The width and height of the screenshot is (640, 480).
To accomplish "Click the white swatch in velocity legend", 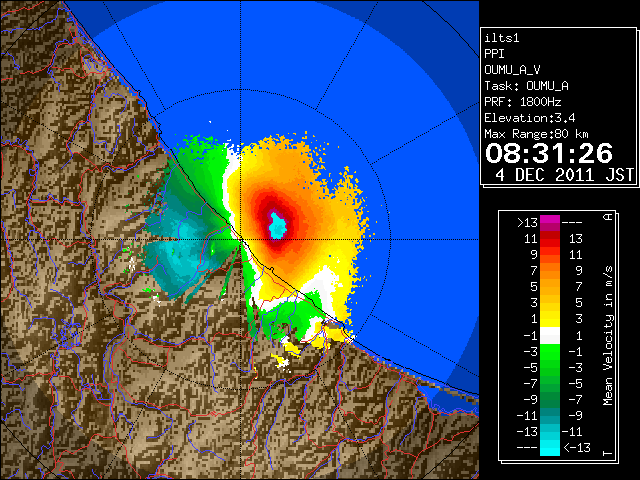I will [550, 336].
